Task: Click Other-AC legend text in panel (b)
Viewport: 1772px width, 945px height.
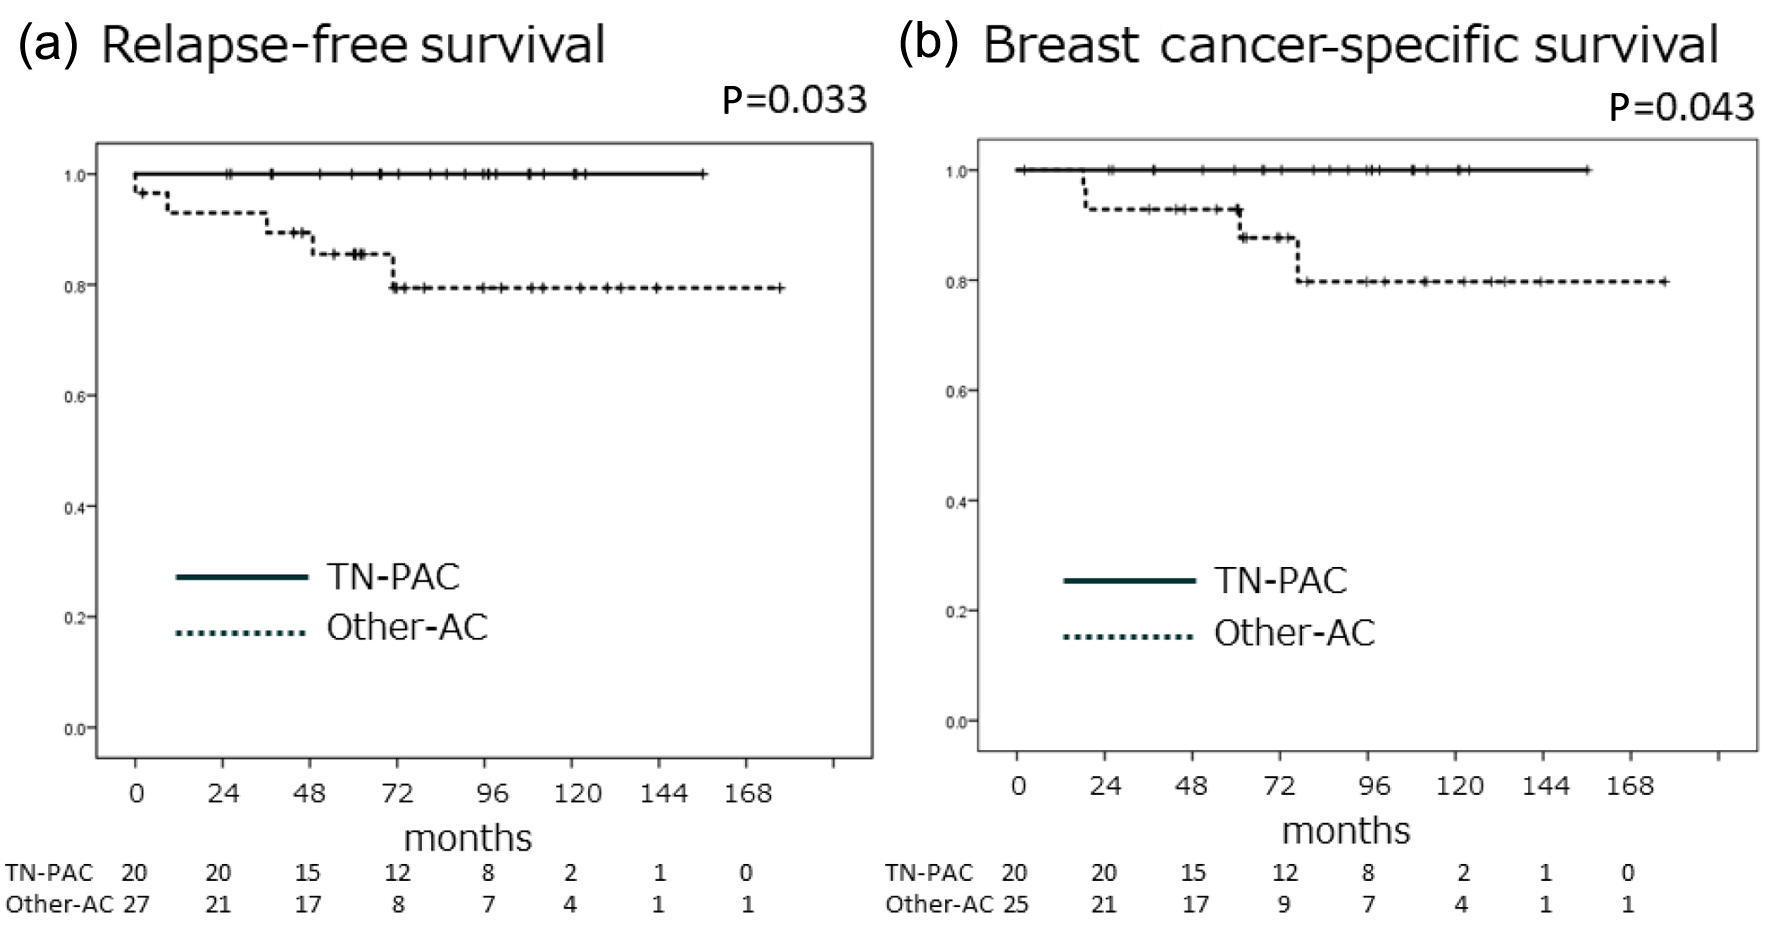Action: click(x=1294, y=633)
